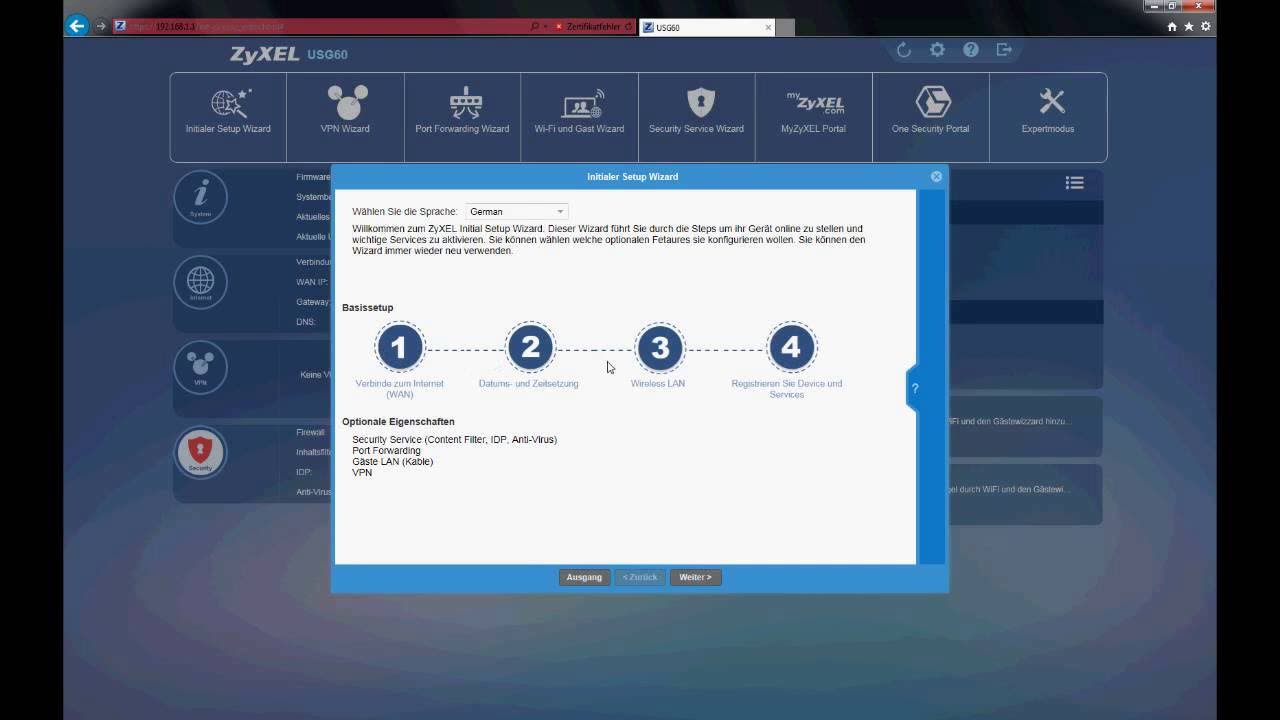Open the list view icon on dashboard
Screen dimensions: 1280x720
tap(1075, 183)
